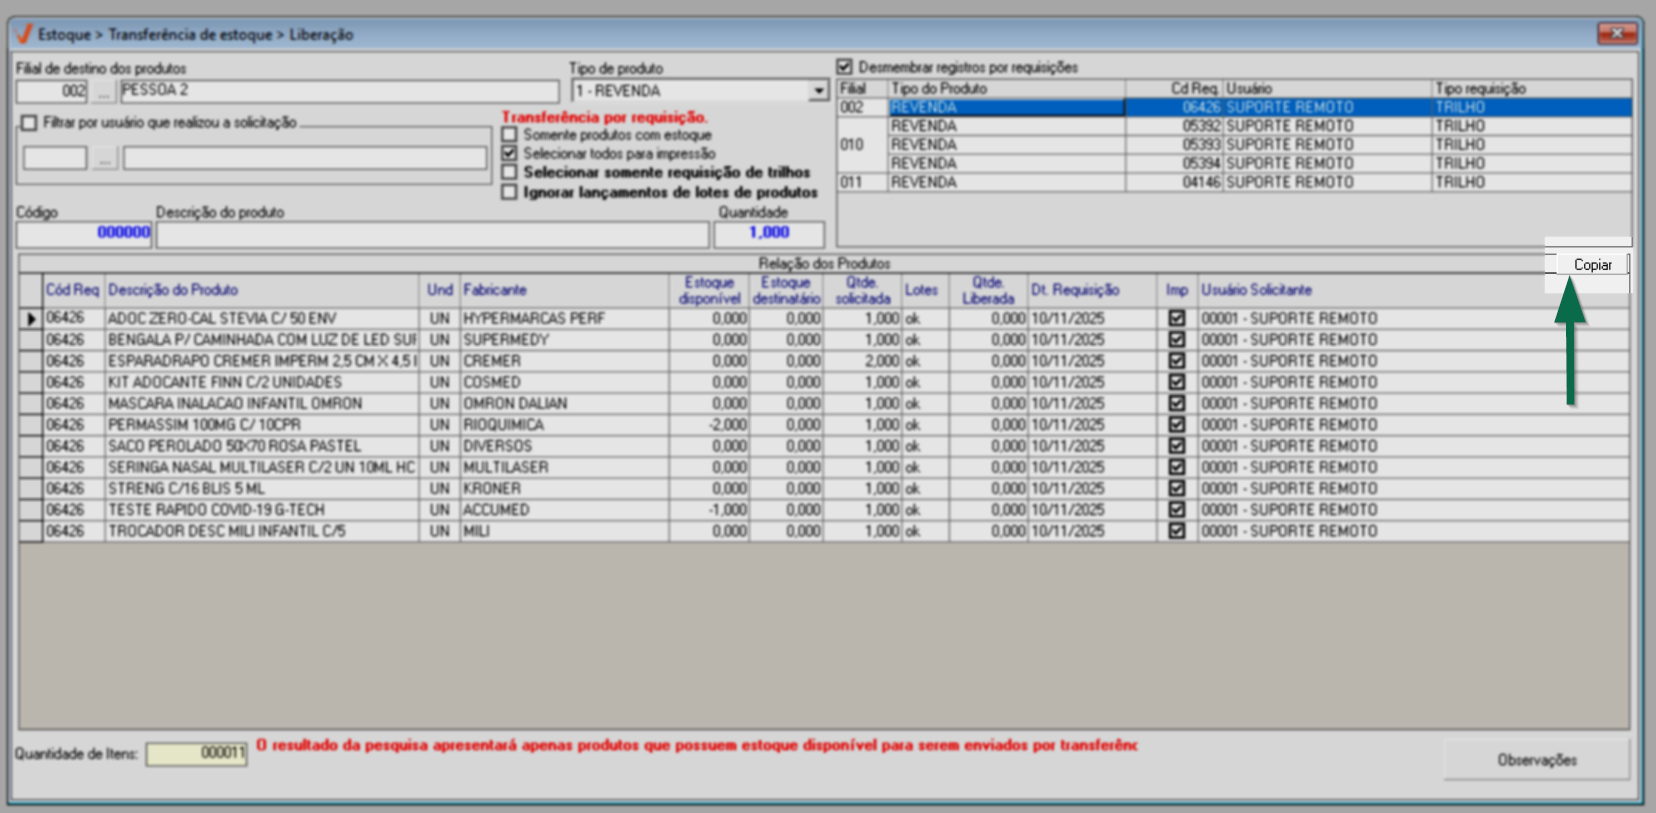Click the Estoque destinatário column header
This screenshot has height=813, width=1656.
786,290
